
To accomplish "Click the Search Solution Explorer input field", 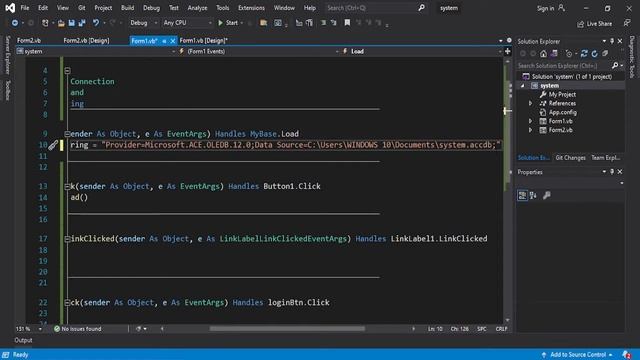I will [564, 65].
